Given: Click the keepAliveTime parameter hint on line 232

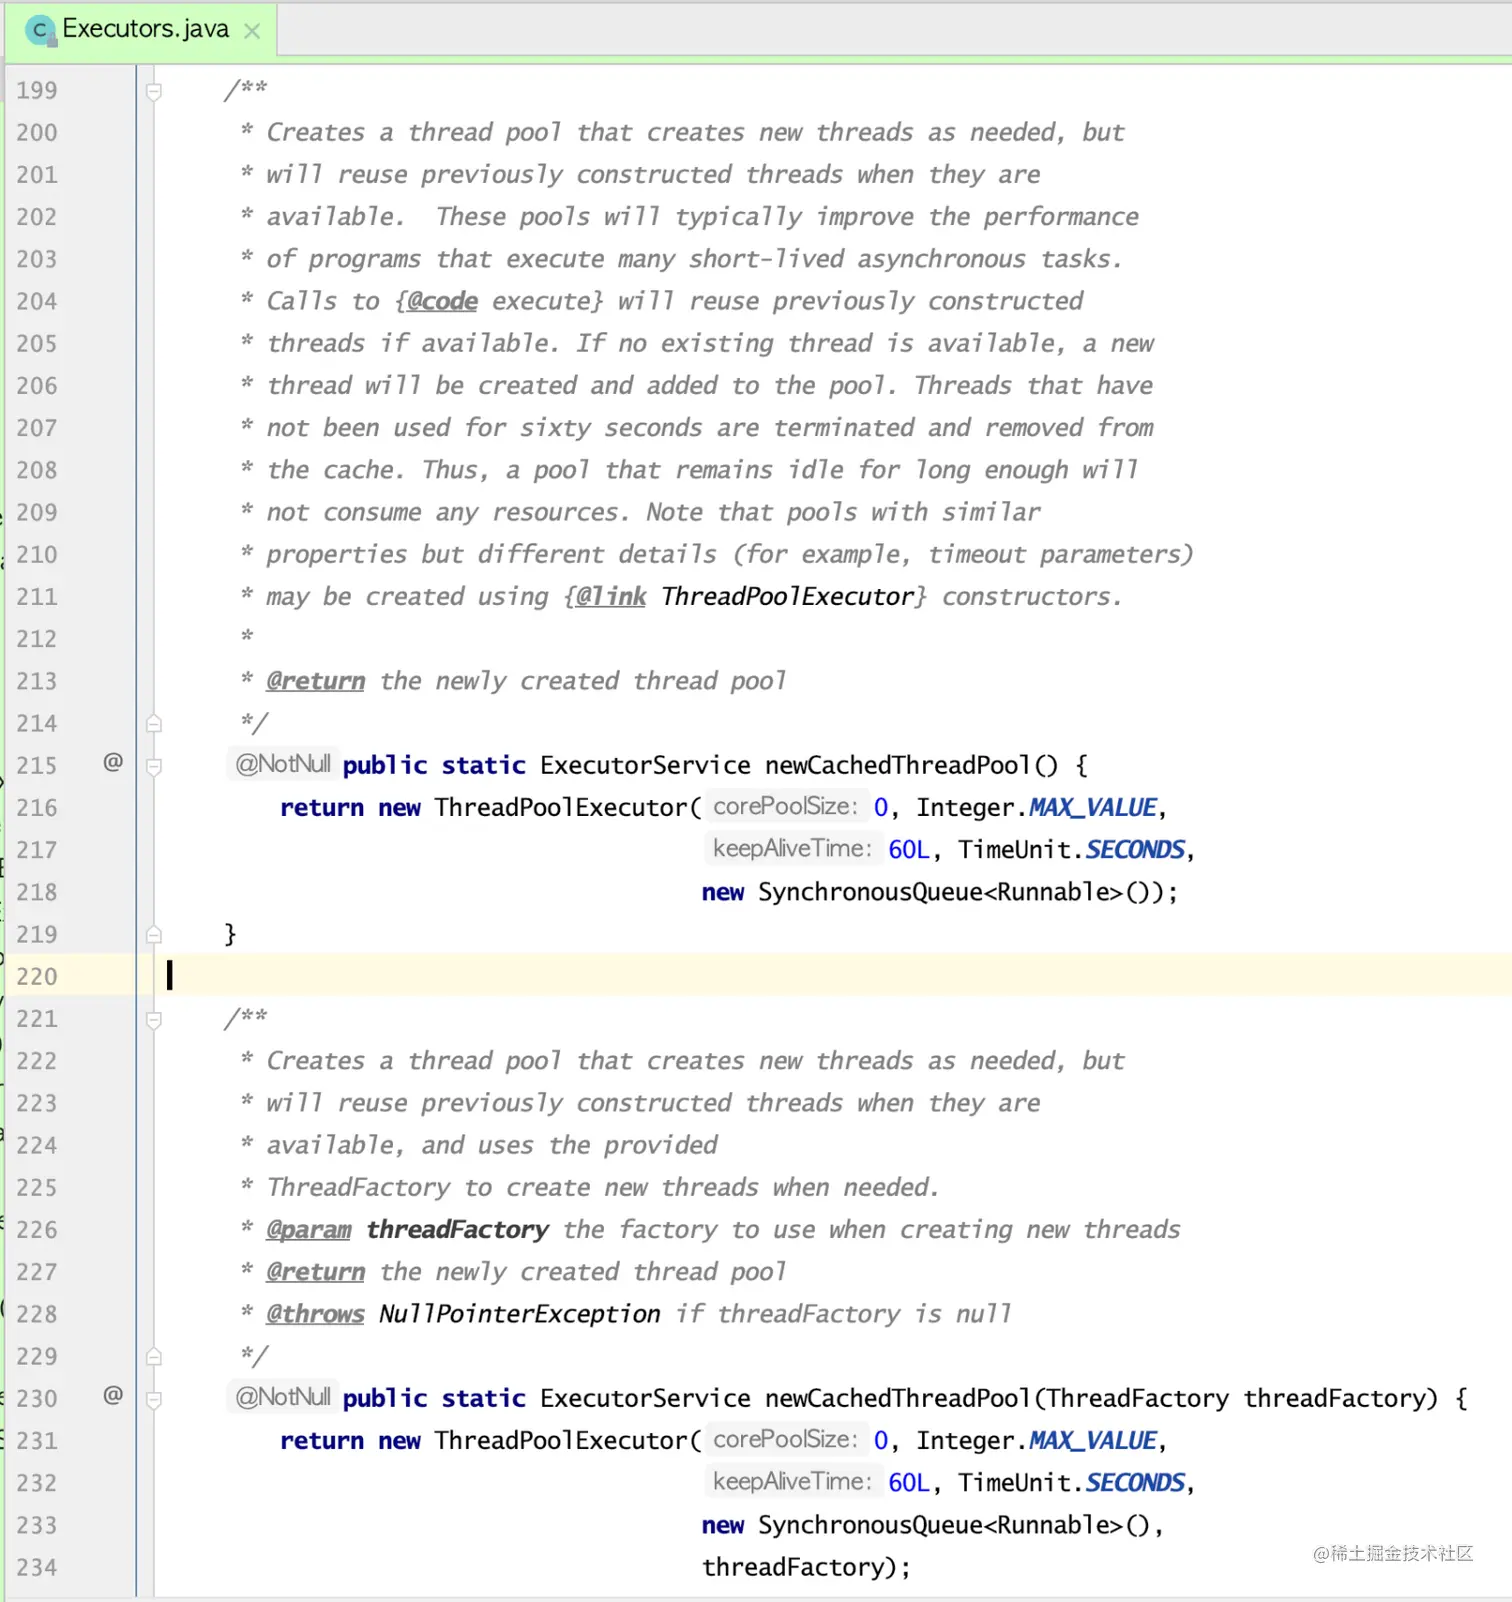Looking at the screenshot, I should tap(793, 1481).
